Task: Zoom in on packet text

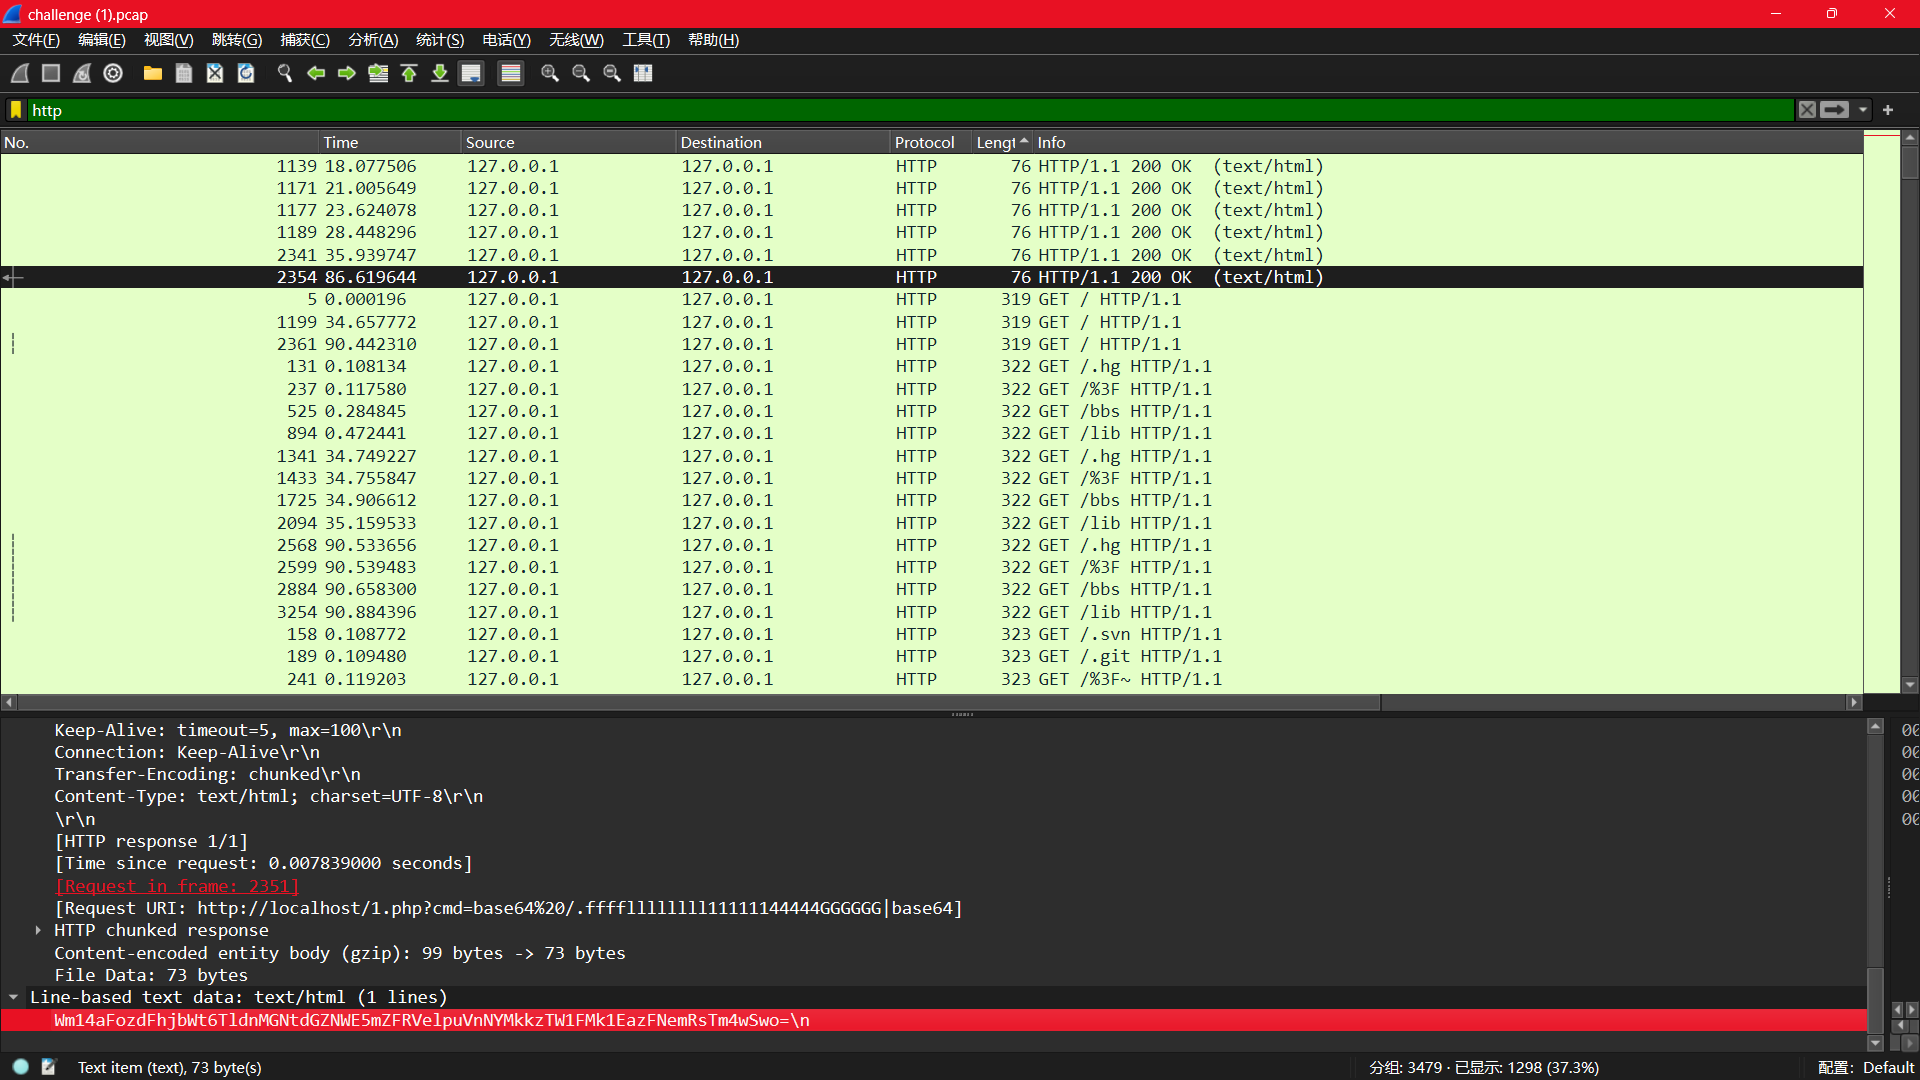Action: tap(550, 73)
